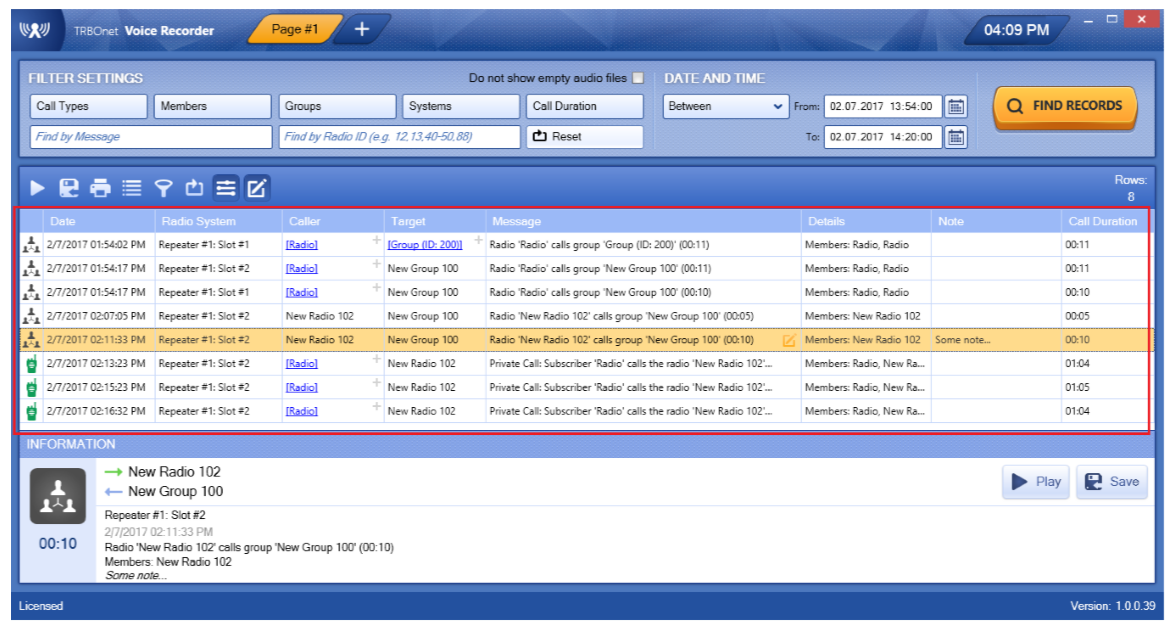Open the '[Group (ID: 200)]' target link
1176x629 pixels.
coord(424,244)
